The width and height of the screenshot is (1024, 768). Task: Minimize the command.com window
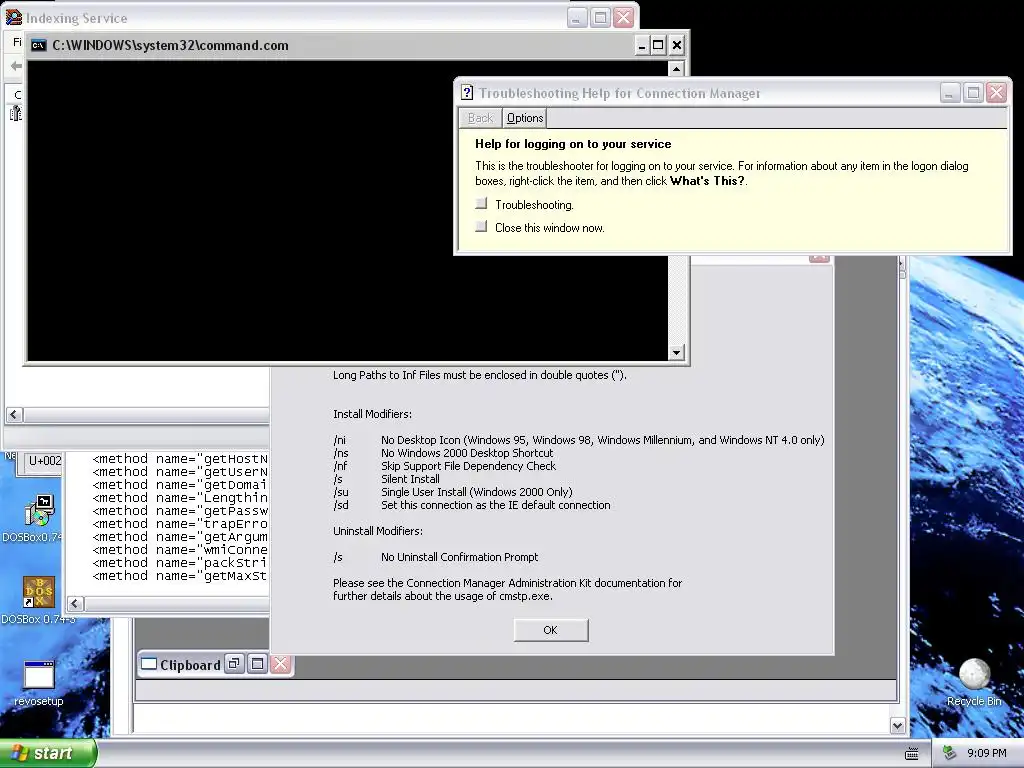point(642,45)
